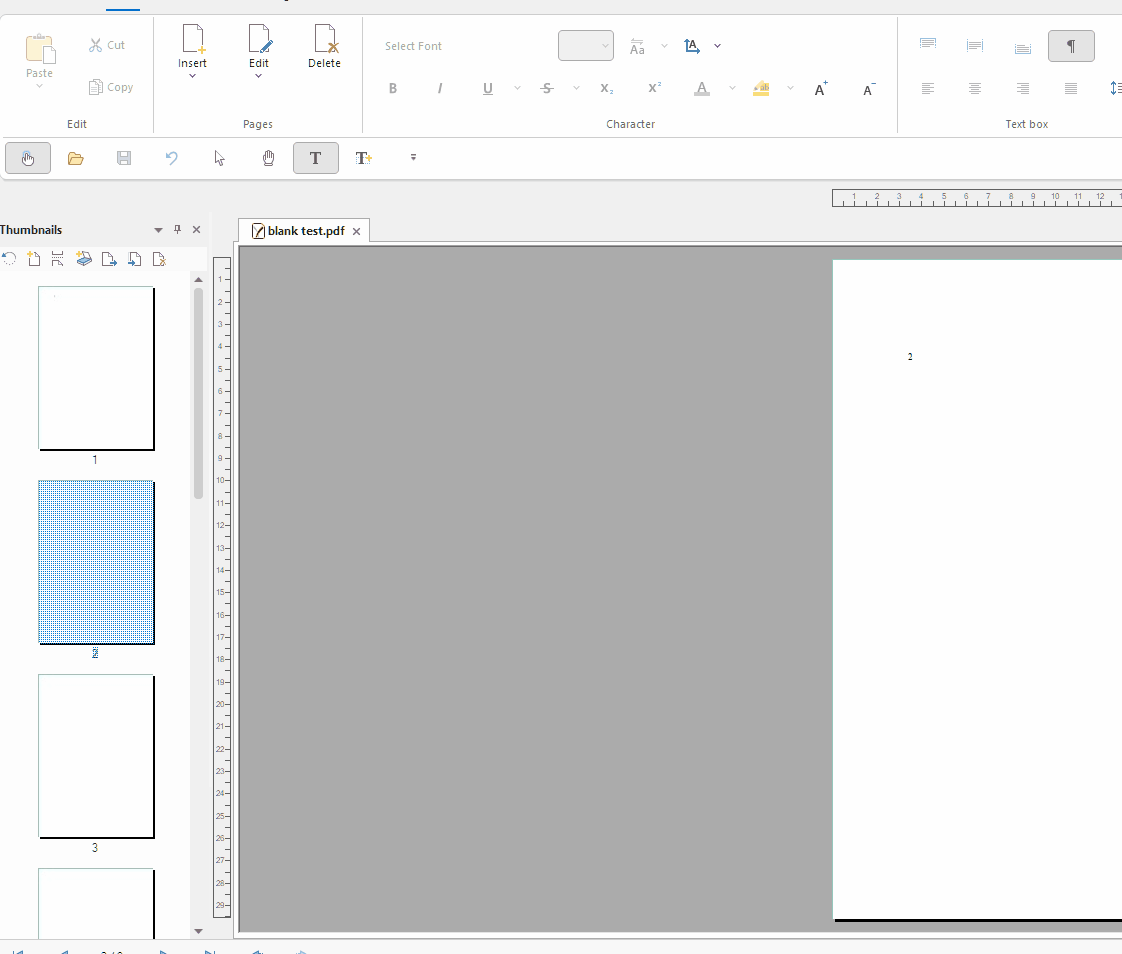
Task: Expand the Insert pages dropdown
Action: 192,77
